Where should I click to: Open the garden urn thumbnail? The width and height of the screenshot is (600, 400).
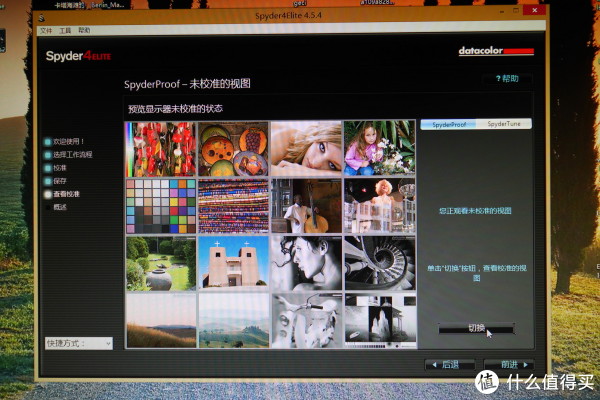tap(161, 263)
